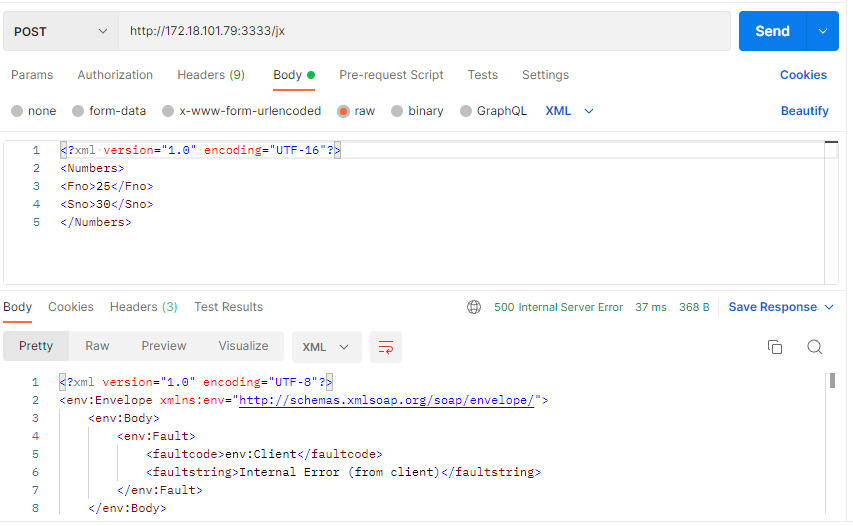
Task: Toggle line wrap in the response viewer
Action: pos(386,347)
